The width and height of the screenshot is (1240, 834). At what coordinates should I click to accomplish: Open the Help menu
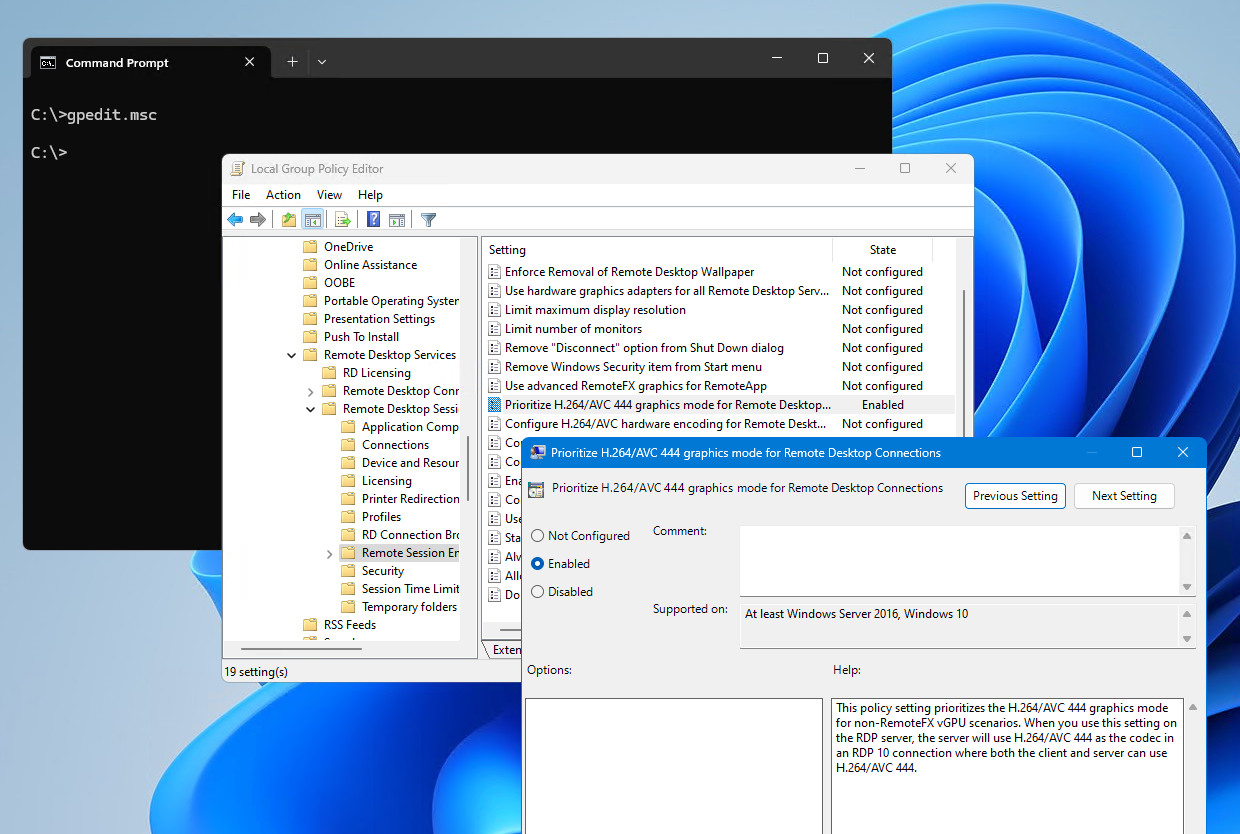click(x=370, y=195)
